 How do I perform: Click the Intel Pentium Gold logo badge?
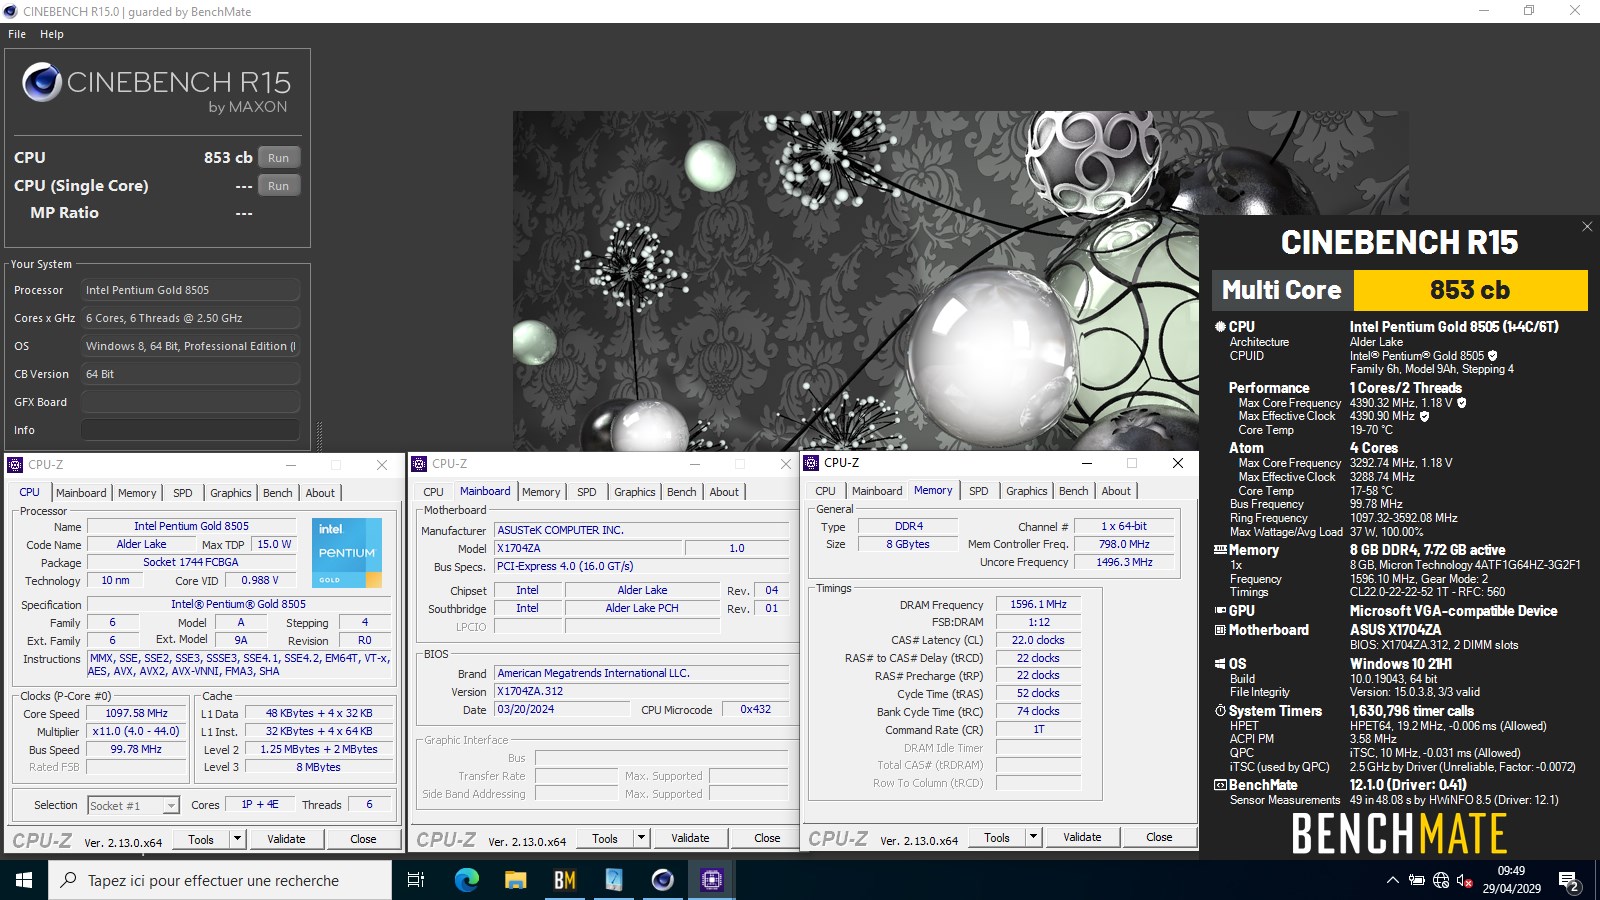[x=347, y=552]
